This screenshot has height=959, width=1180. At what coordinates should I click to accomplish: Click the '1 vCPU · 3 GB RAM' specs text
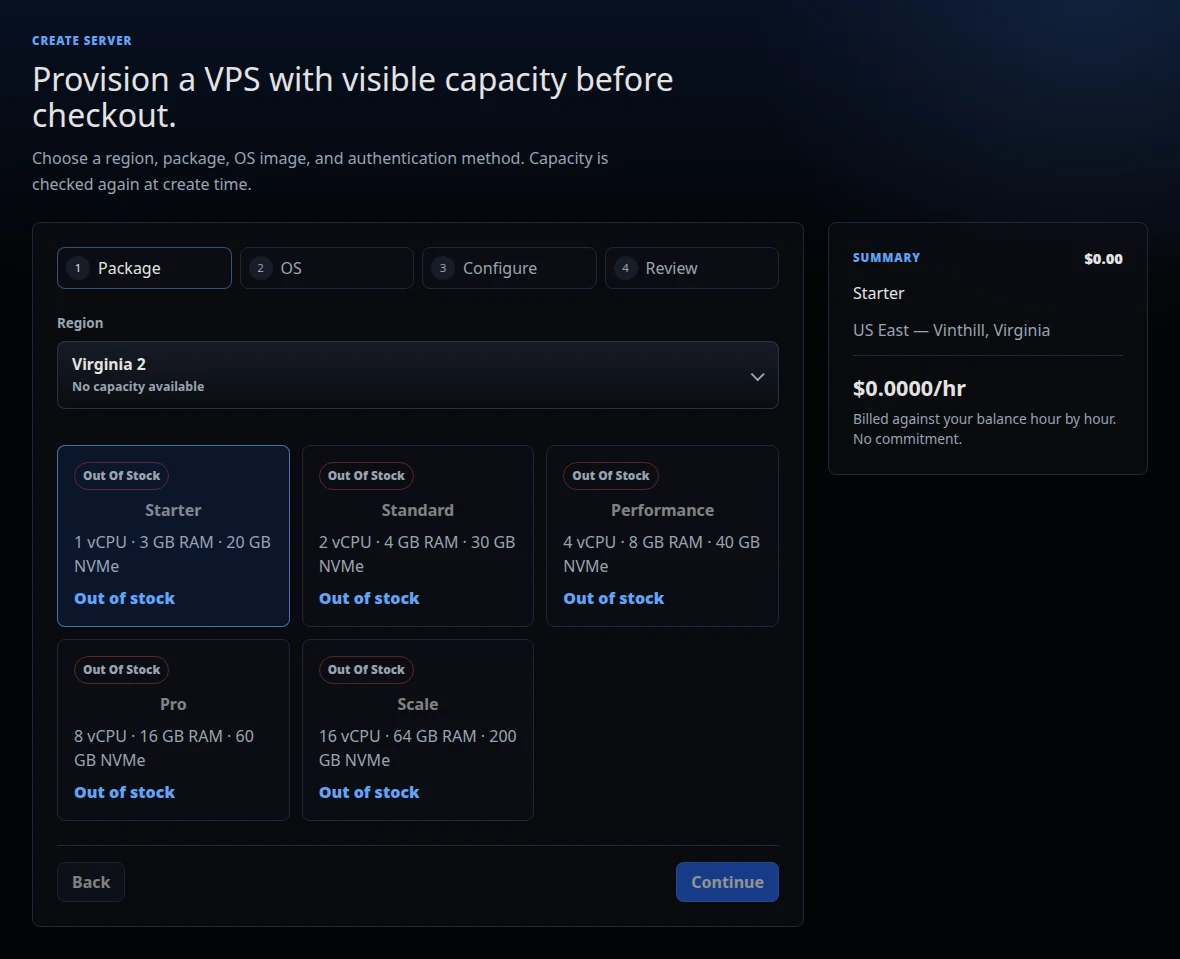point(172,554)
